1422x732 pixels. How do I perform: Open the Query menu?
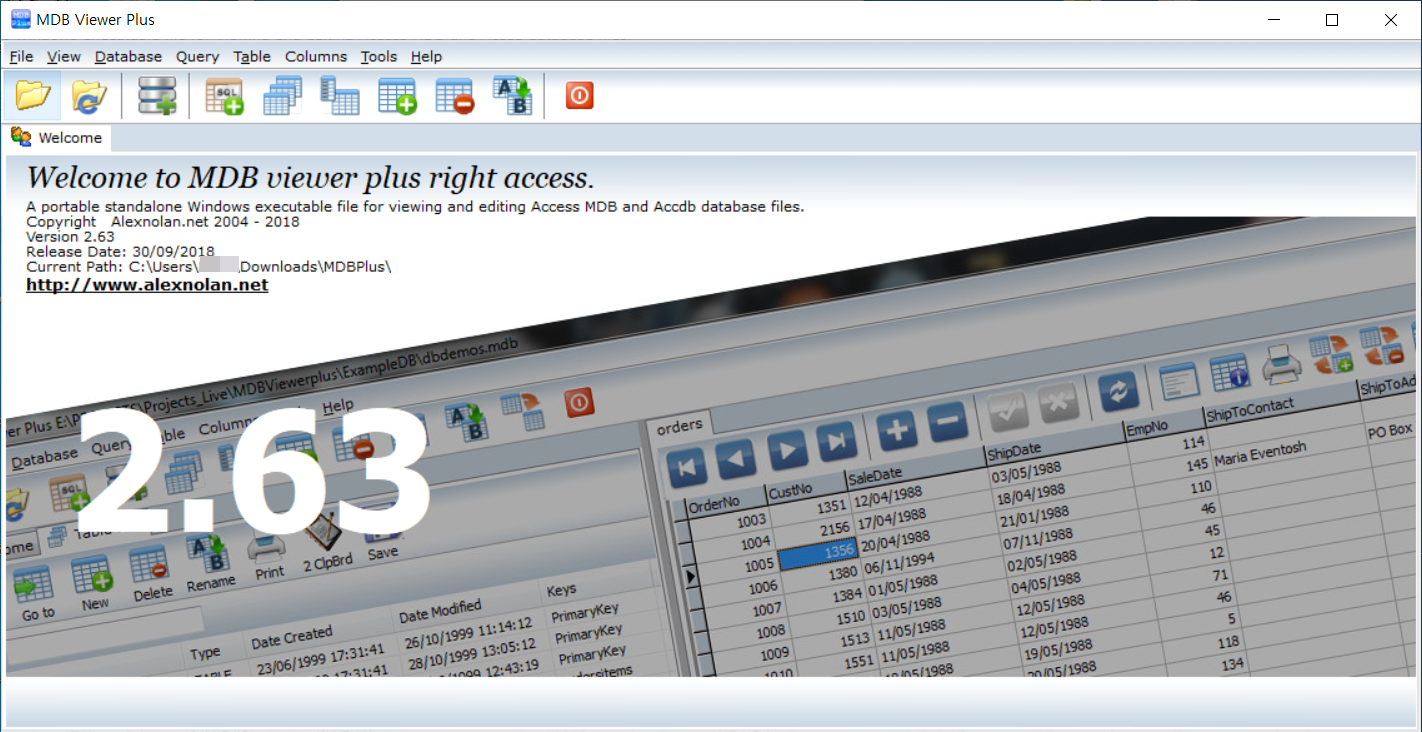coord(198,57)
